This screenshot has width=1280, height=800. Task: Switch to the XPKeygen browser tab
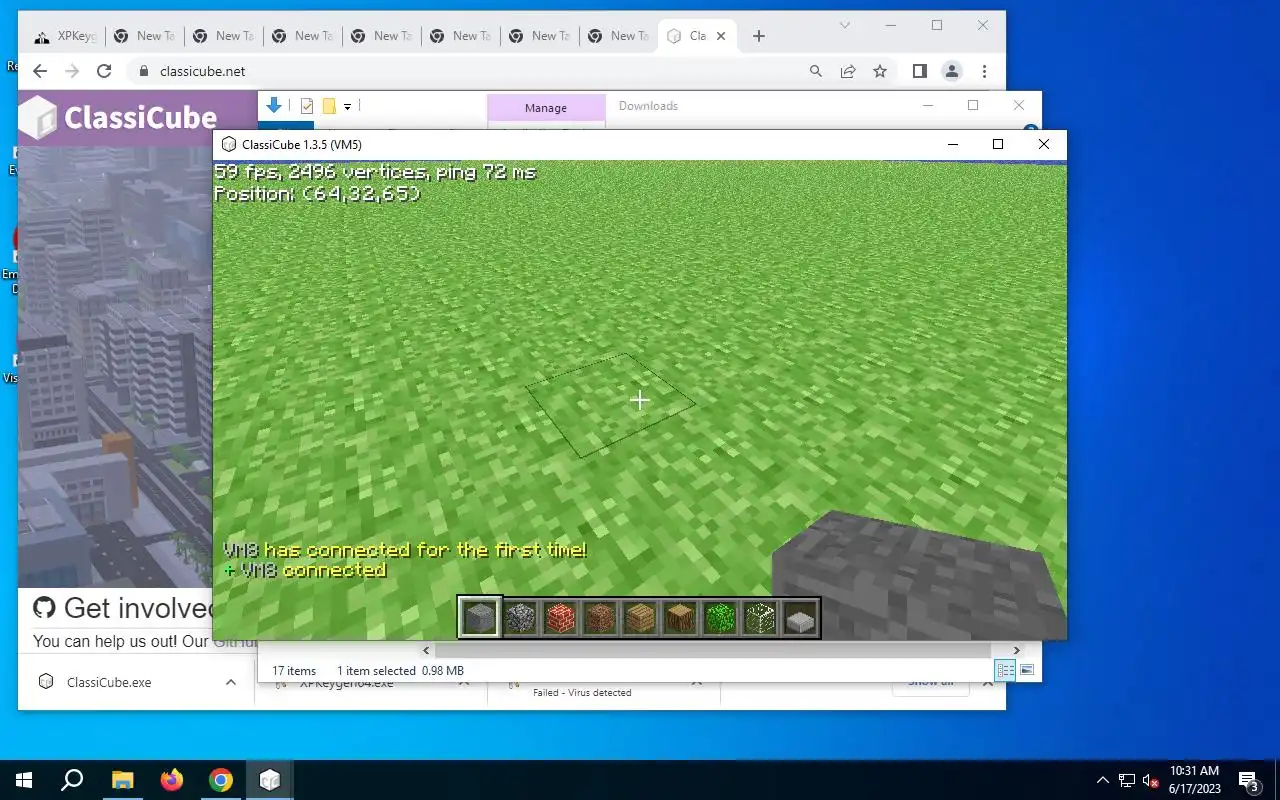tap(65, 36)
